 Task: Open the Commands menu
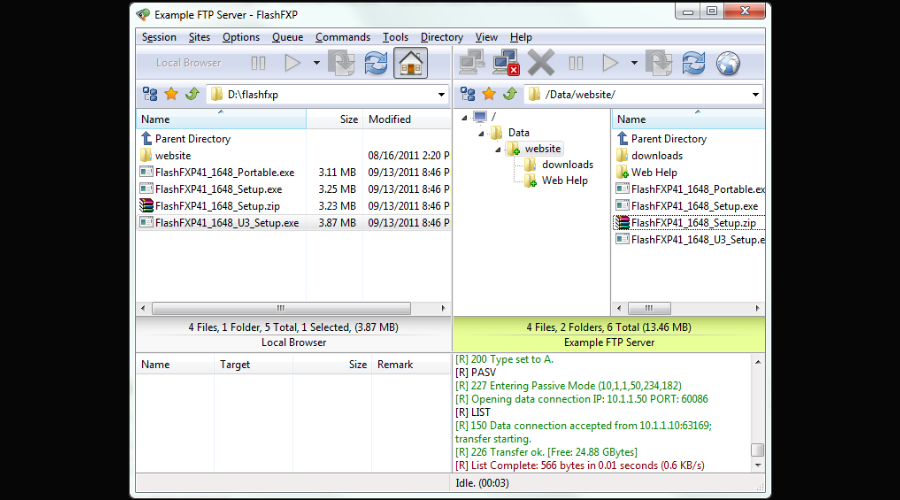(x=343, y=37)
